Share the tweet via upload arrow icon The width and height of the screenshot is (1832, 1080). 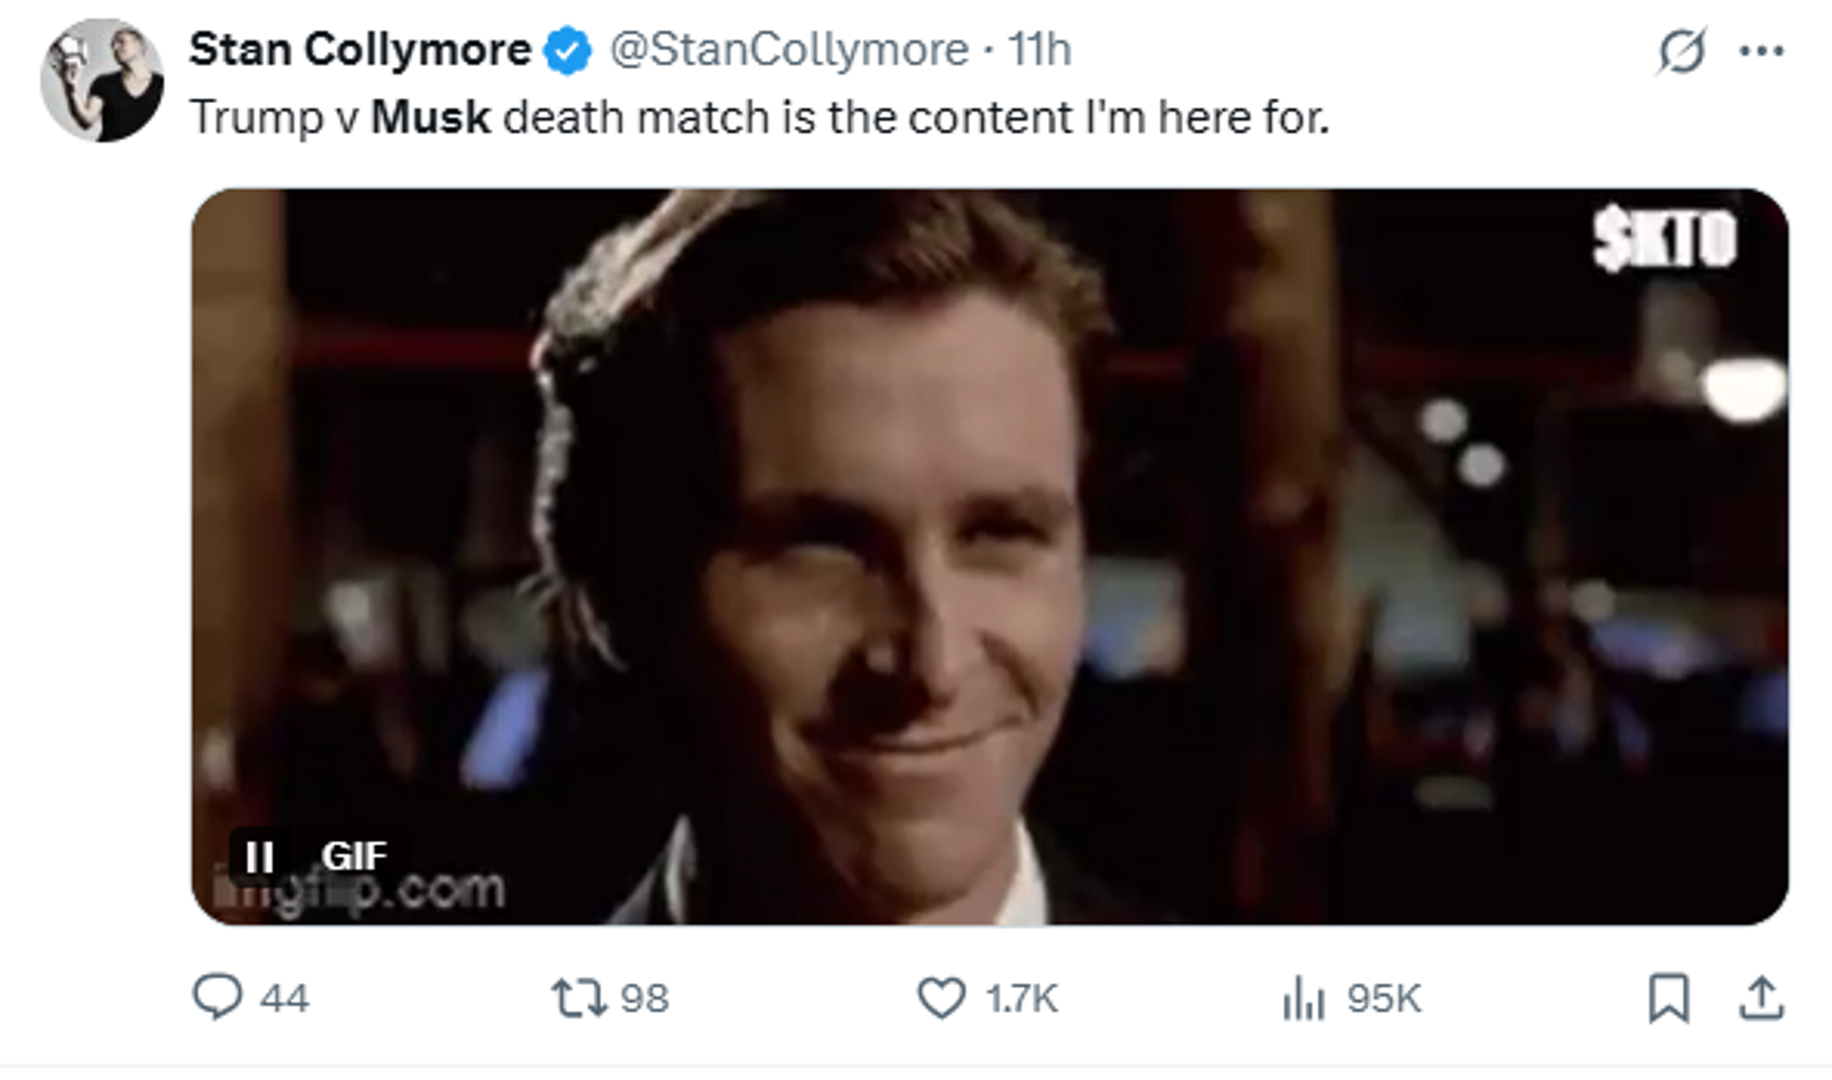1761,997
